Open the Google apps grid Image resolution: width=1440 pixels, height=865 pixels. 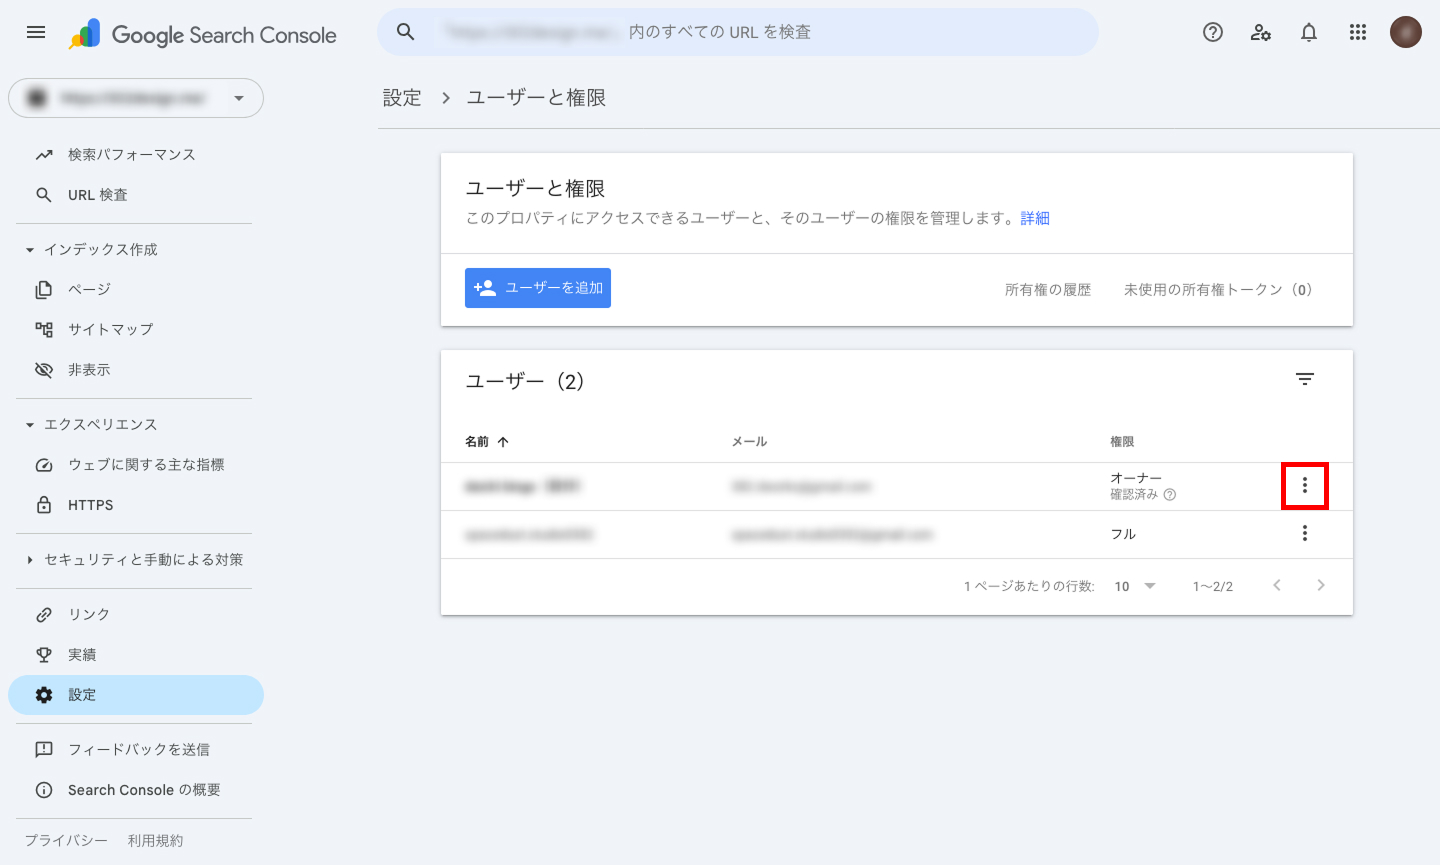coord(1357,32)
